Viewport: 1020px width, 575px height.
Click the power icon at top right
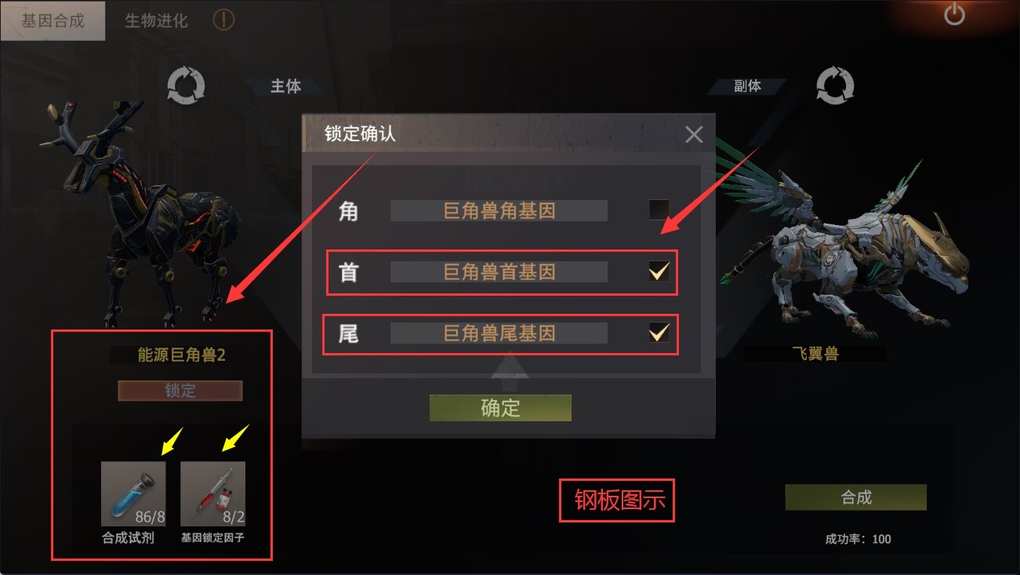[x=954, y=14]
